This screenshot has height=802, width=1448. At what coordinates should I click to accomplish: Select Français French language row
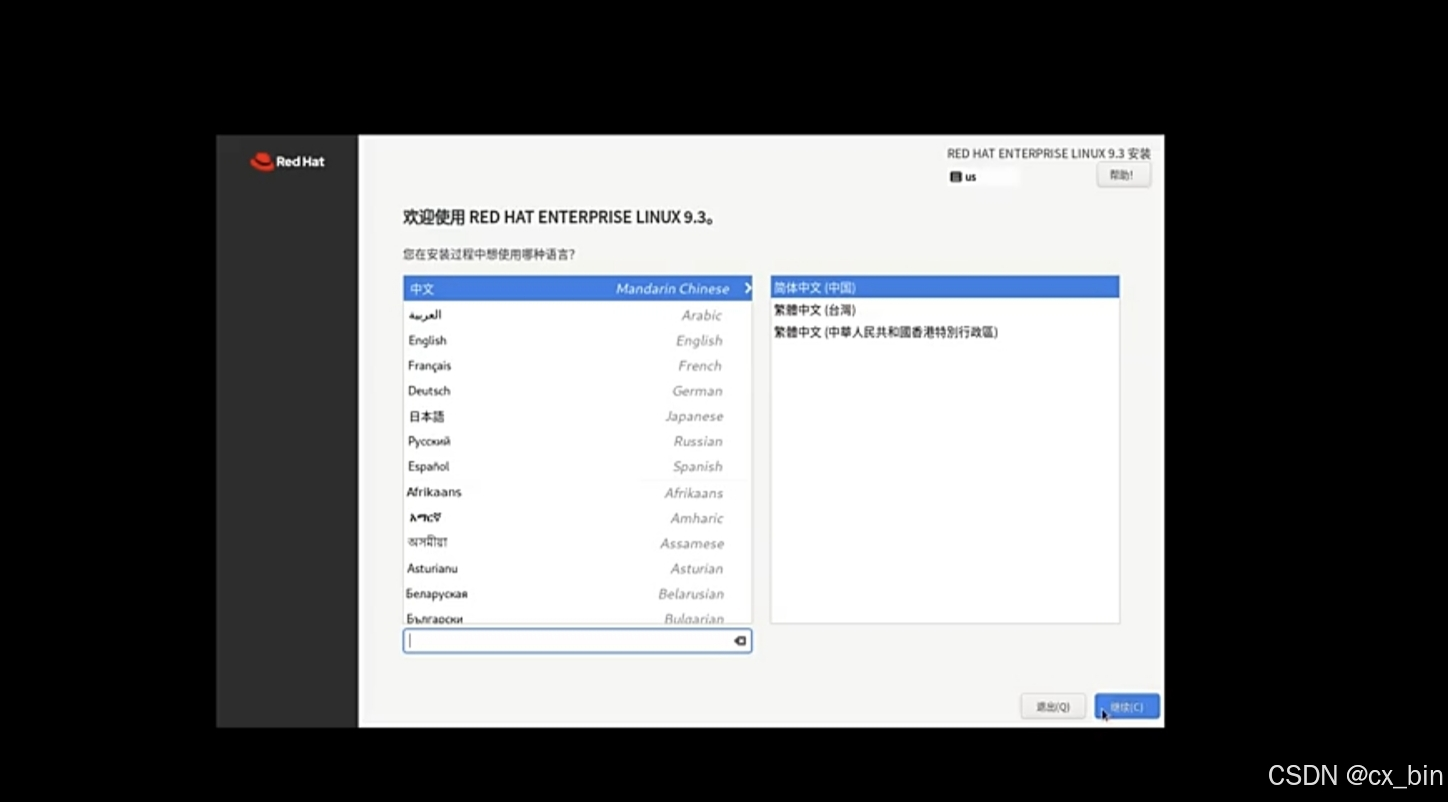578,365
